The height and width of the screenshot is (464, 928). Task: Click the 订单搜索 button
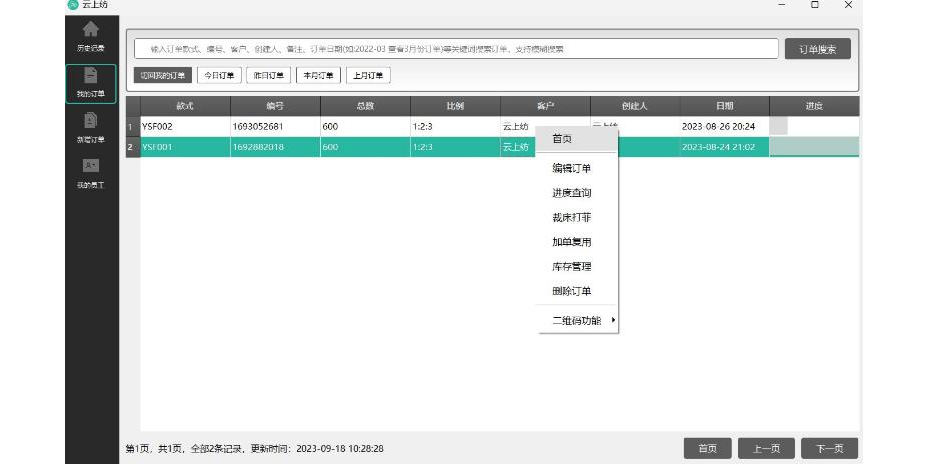tap(817, 49)
